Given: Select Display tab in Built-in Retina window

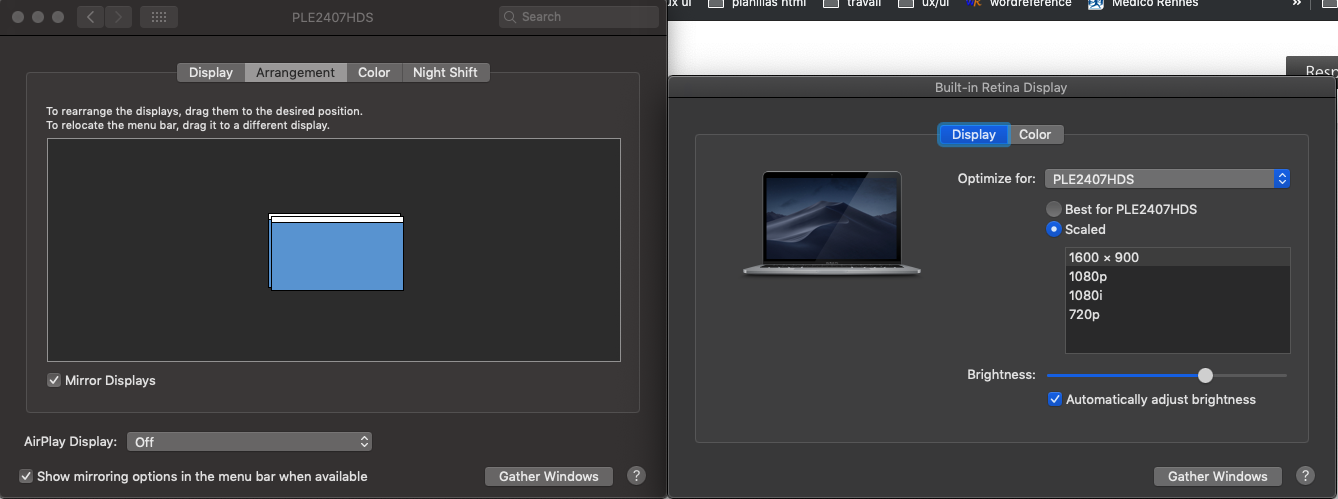Looking at the screenshot, I should click(973, 134).
